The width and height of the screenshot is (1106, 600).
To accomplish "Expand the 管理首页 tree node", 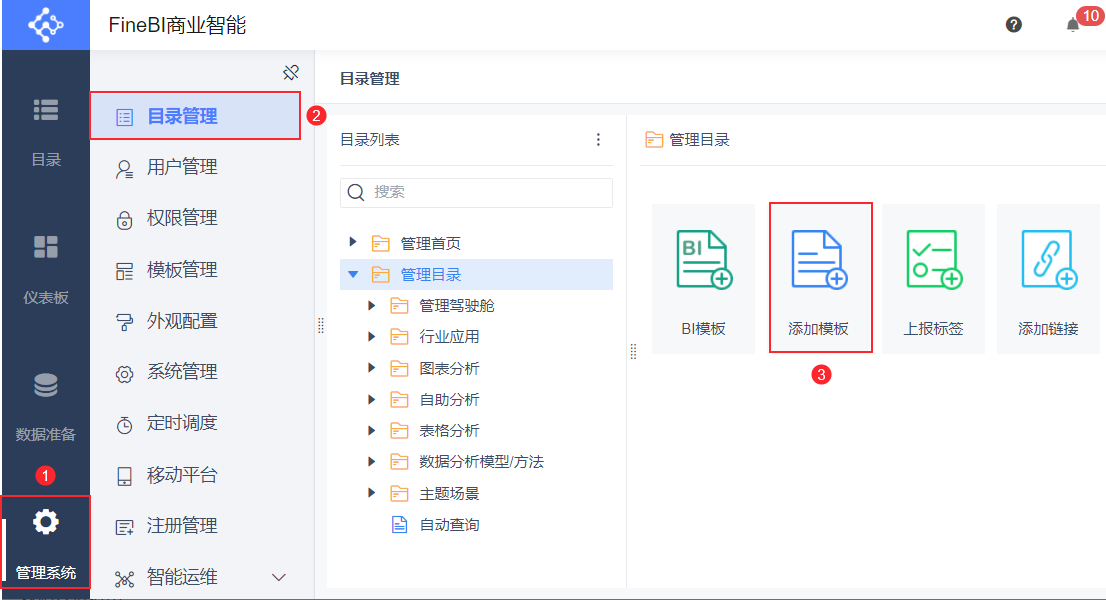I will pos(353,242).
